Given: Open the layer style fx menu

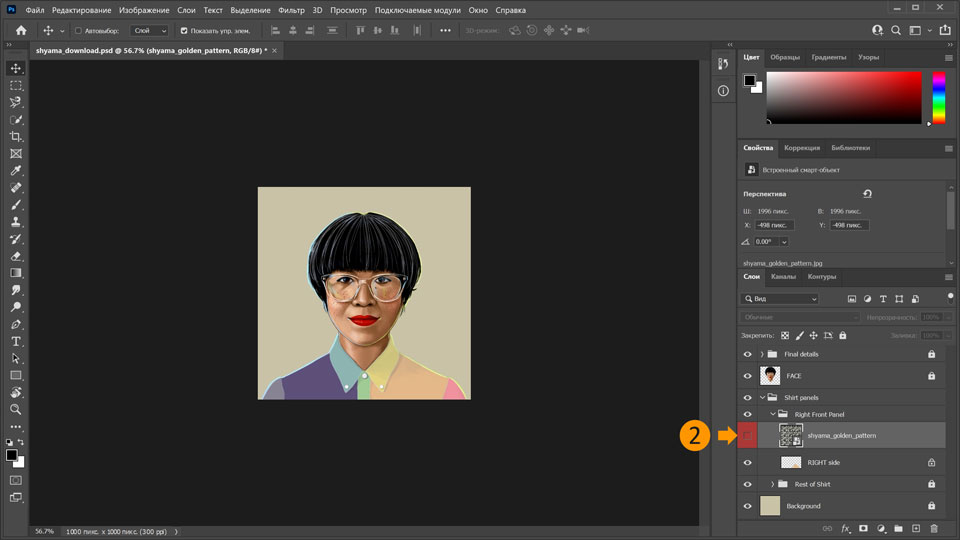Looking at the screenshot, I should pyautogui.click(x=845, y=528).
